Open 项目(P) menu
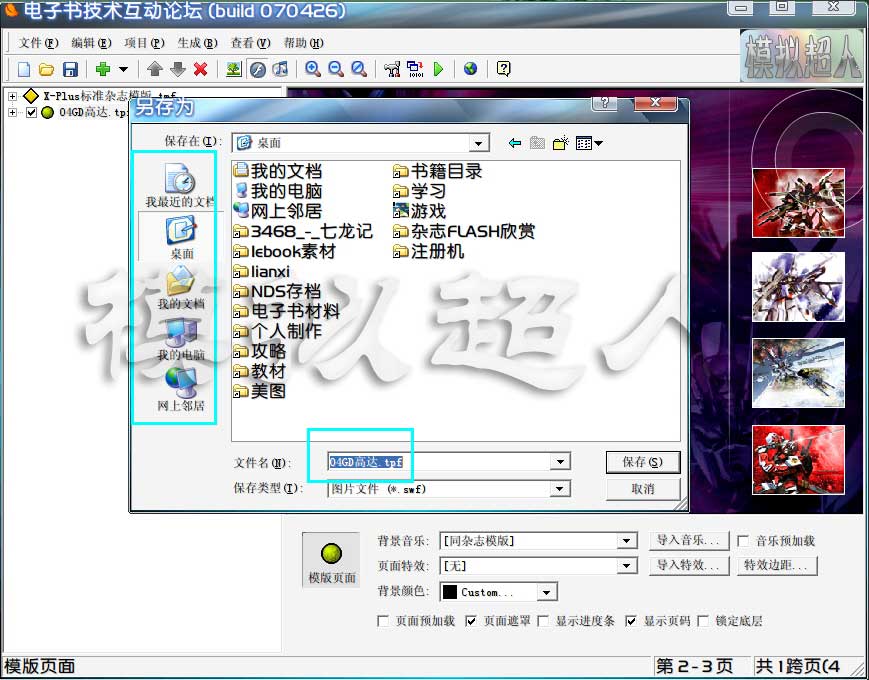Screen dimensions: 869x680 click(x=144, y=43)
